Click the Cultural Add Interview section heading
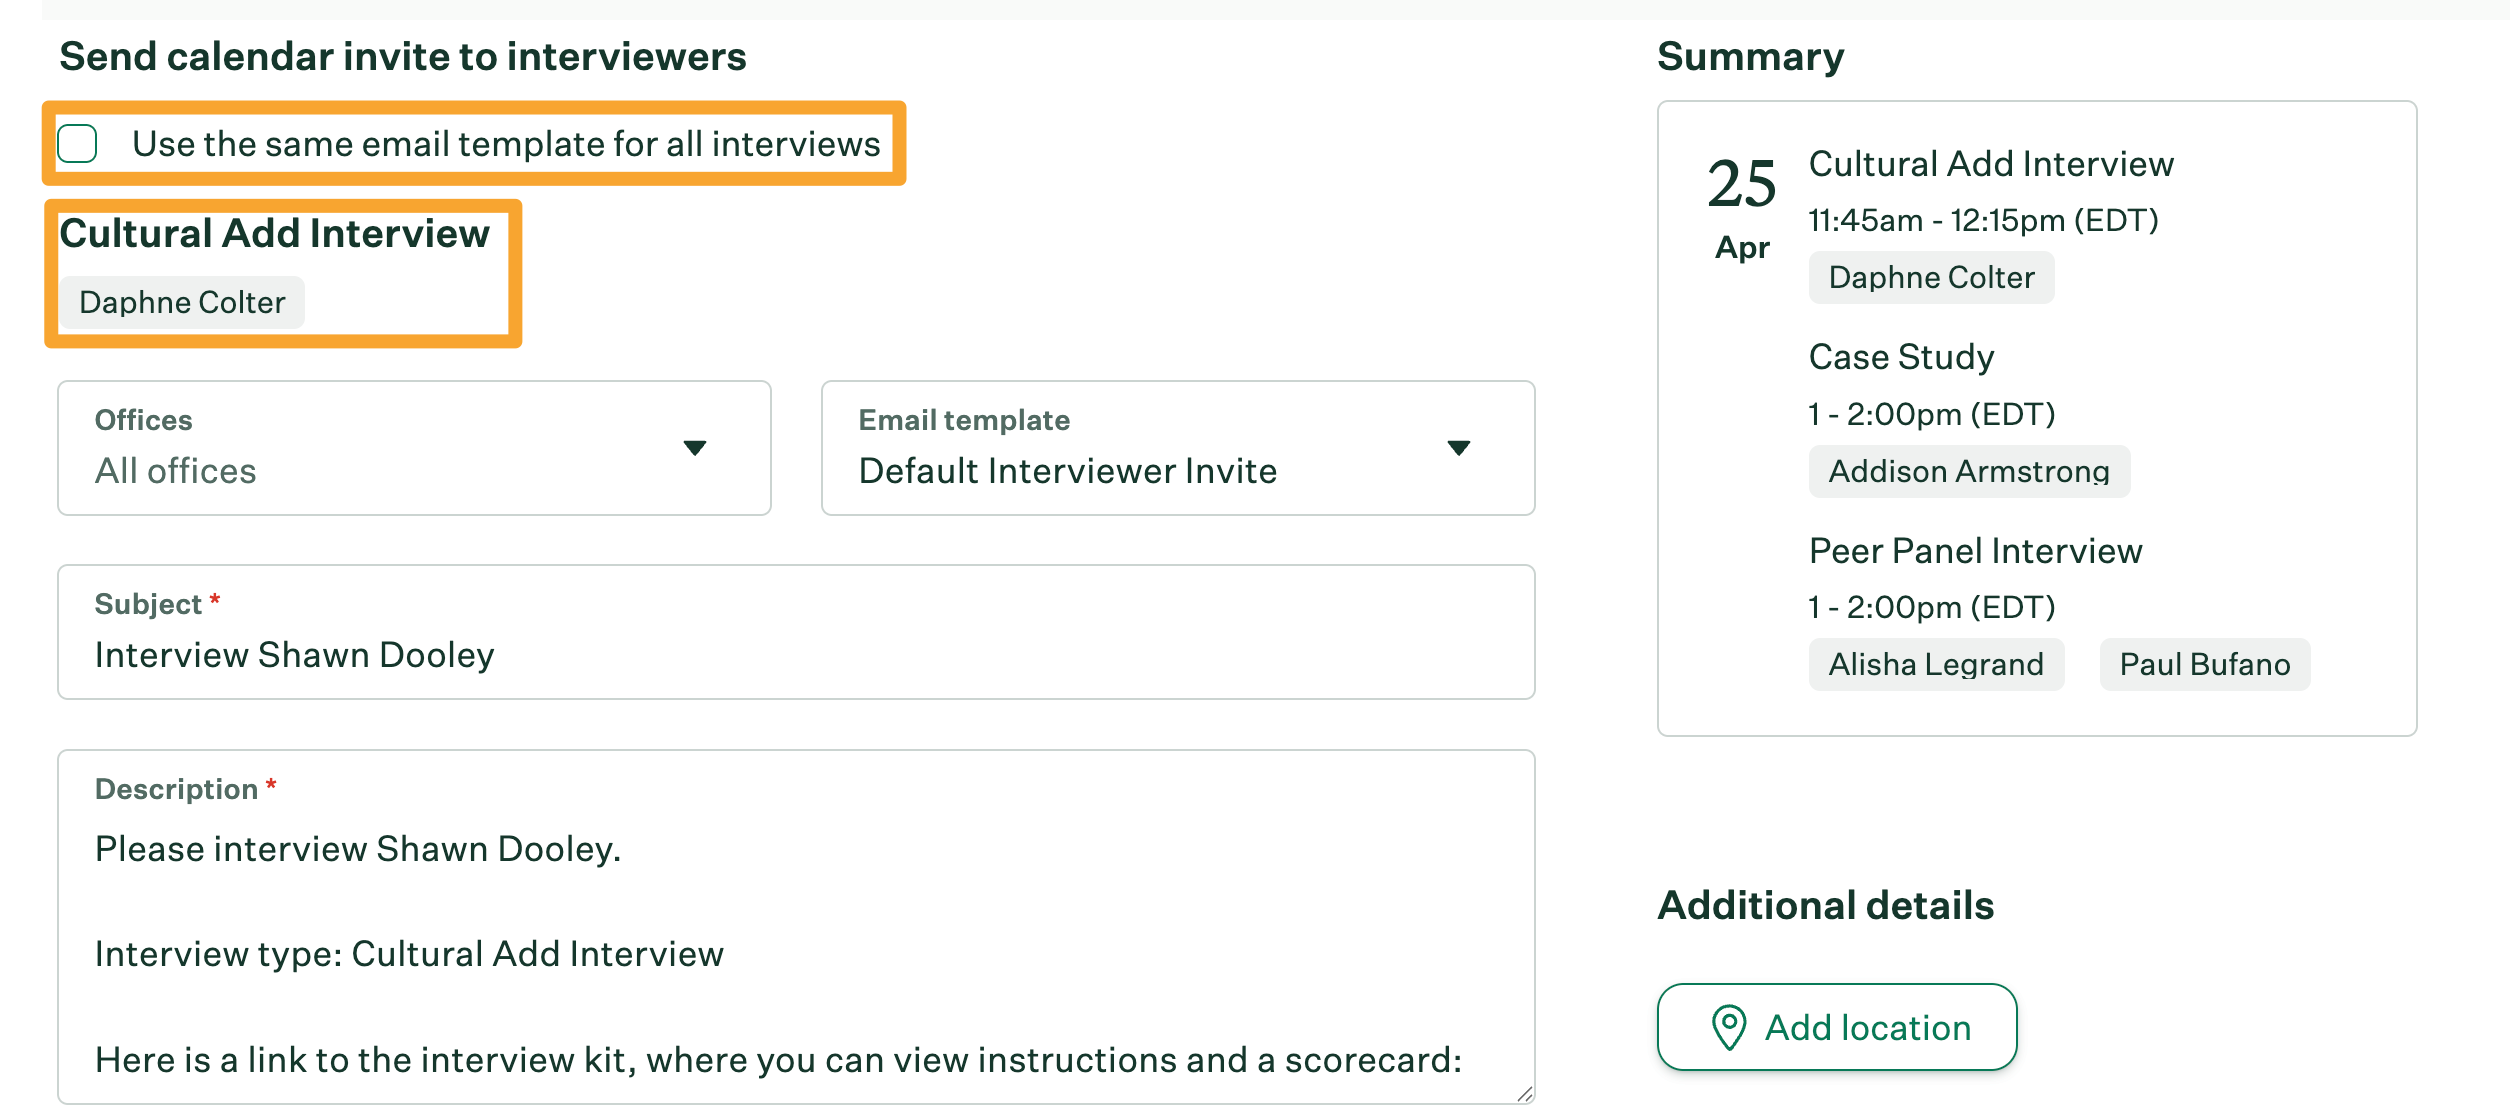 point(274,234)
